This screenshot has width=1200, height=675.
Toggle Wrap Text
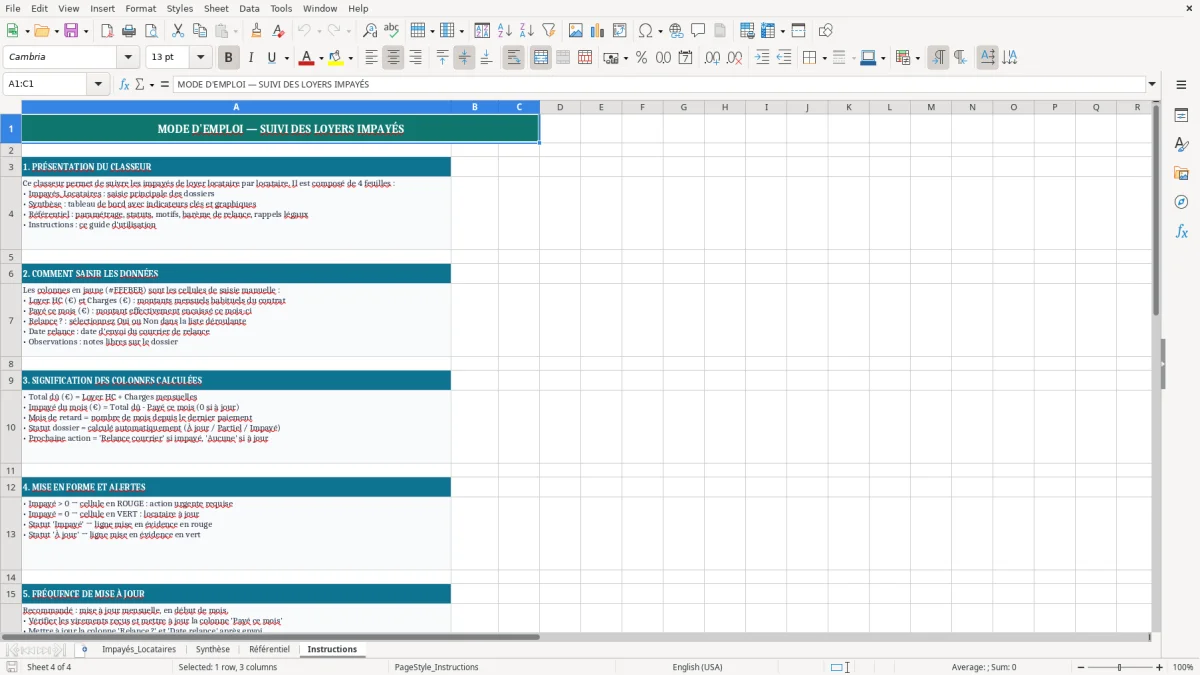point(513,58)
